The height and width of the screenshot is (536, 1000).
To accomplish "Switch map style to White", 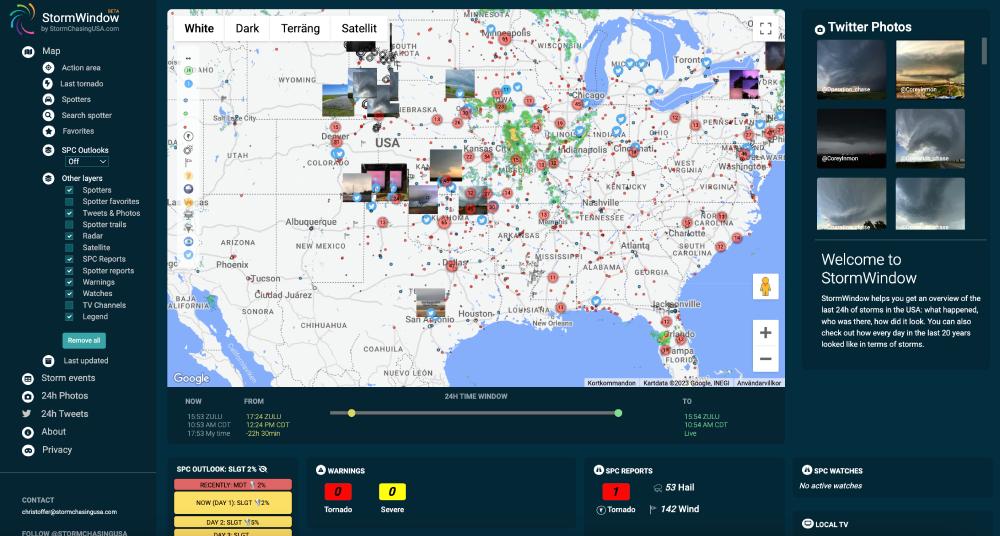I will click(199, 28).
